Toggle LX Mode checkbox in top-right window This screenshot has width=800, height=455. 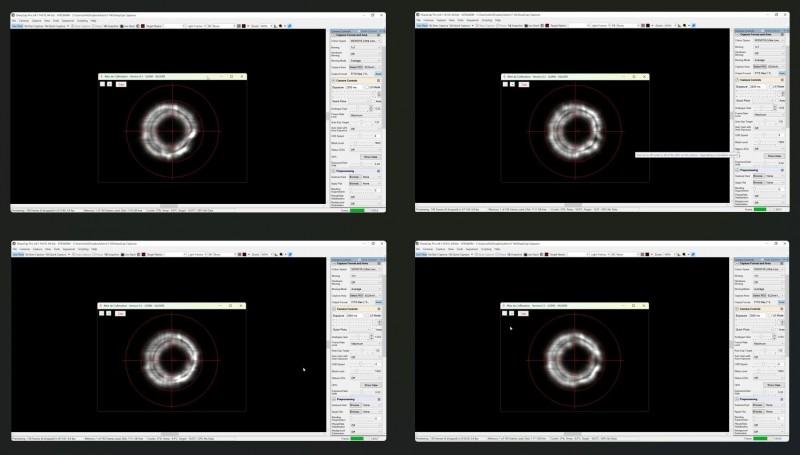pyautogui.click(x=770, y=87)
